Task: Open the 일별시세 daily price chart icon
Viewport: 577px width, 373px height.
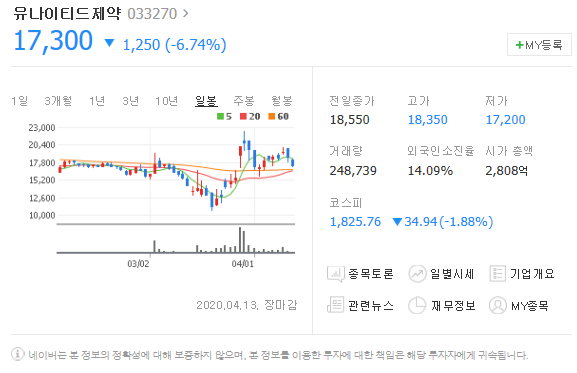Action: click(417, 274)
